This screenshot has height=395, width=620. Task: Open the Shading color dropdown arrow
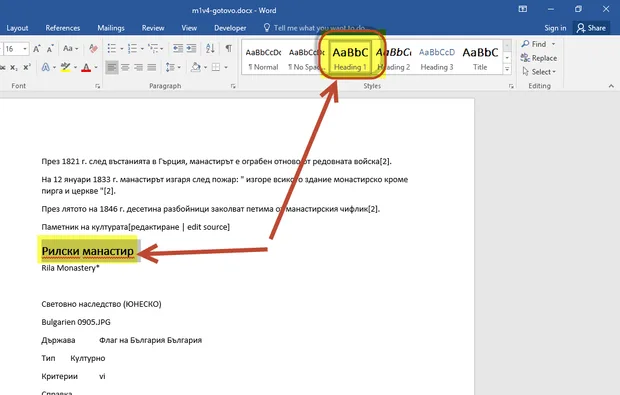[205, 68]
